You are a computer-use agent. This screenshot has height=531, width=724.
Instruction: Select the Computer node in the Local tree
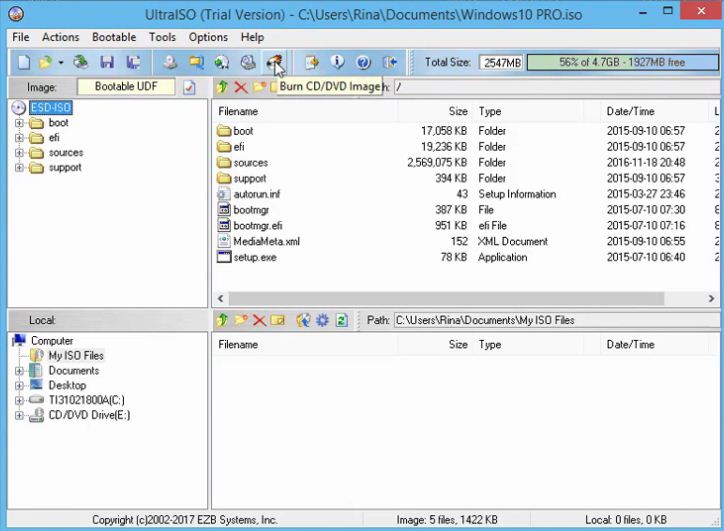(x=52, y=341)
